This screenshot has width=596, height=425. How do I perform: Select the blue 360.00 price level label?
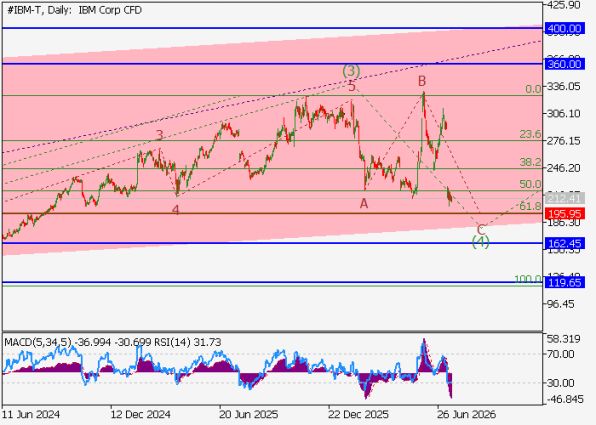tap(564, 64)
